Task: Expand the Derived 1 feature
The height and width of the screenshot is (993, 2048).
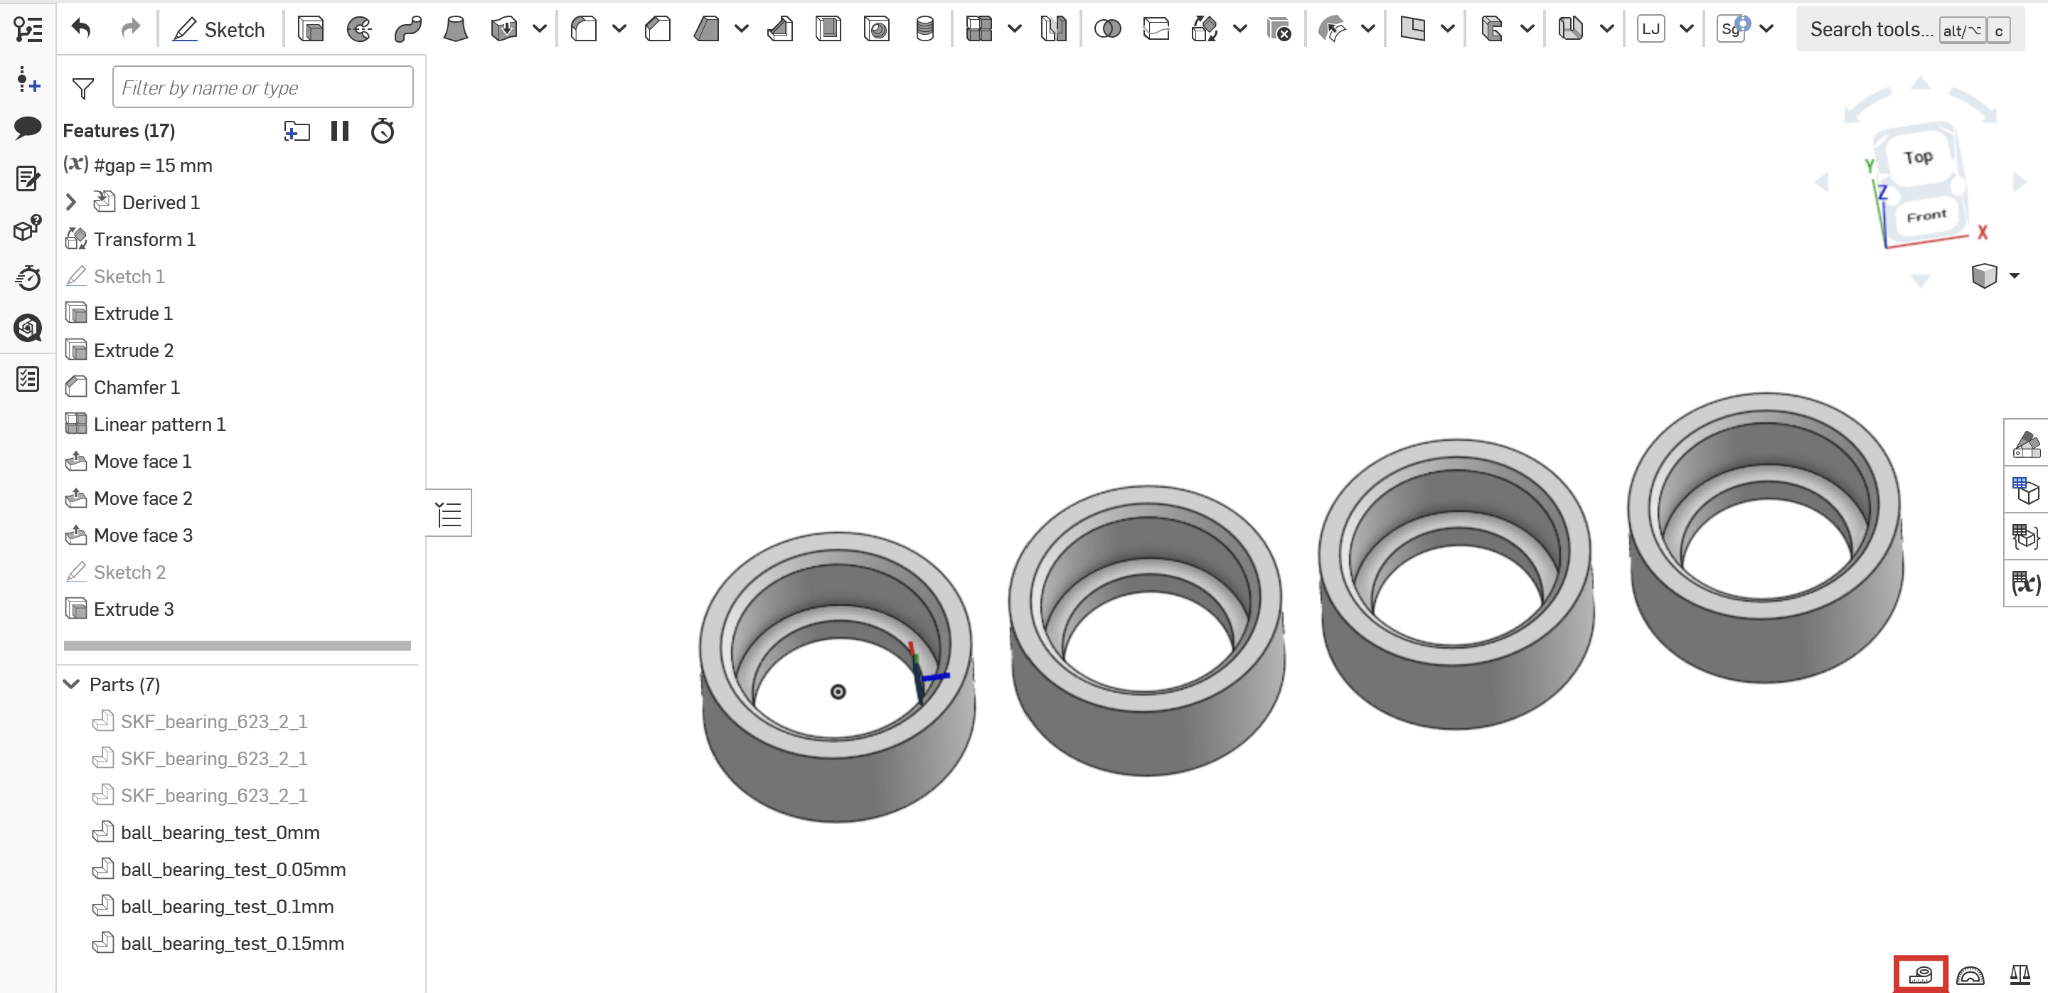Action: 71,202
